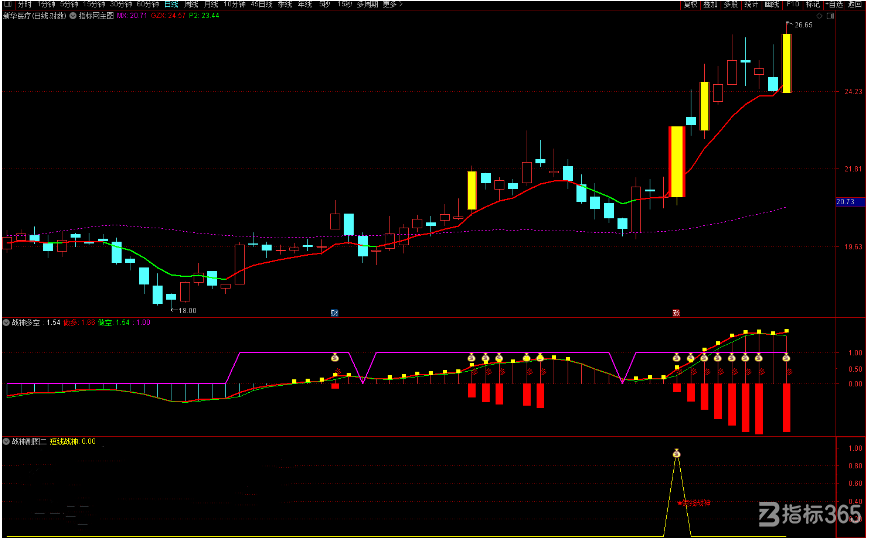The image size is (870, 542).
Task: Open the F10 company info
Action: pos(793,4)
